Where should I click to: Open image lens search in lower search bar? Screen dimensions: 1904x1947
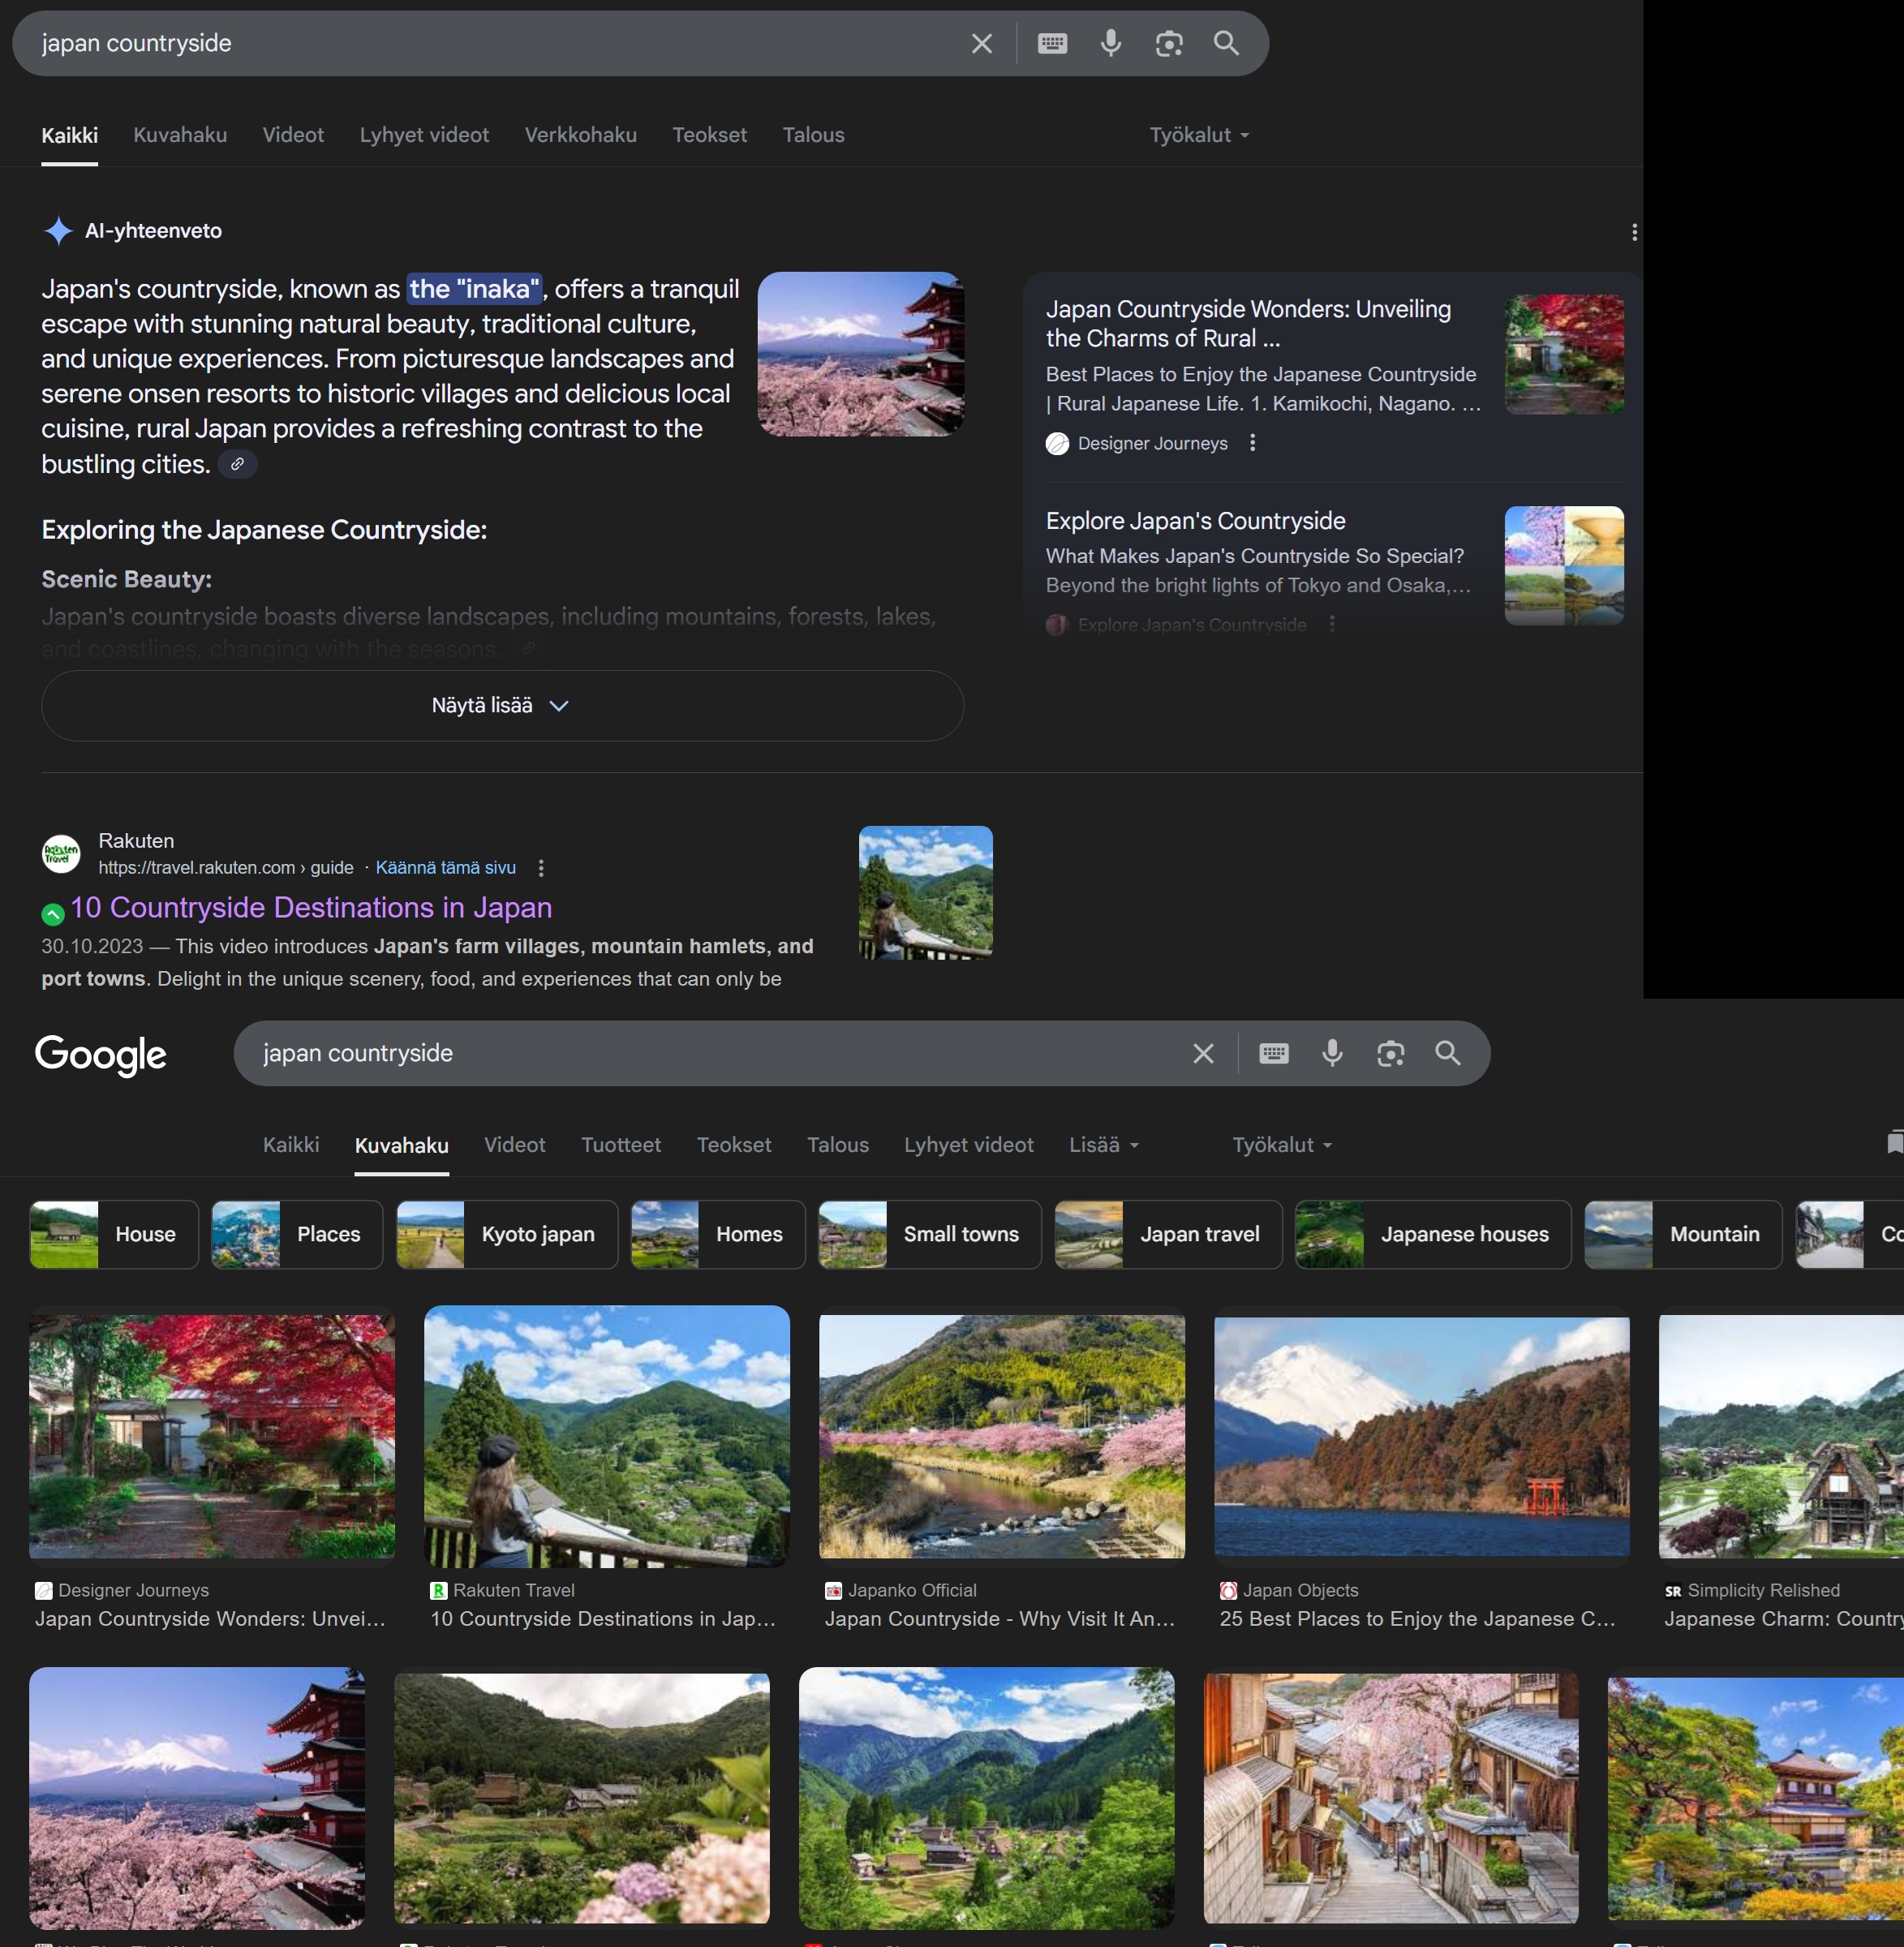[1390, 1054]
